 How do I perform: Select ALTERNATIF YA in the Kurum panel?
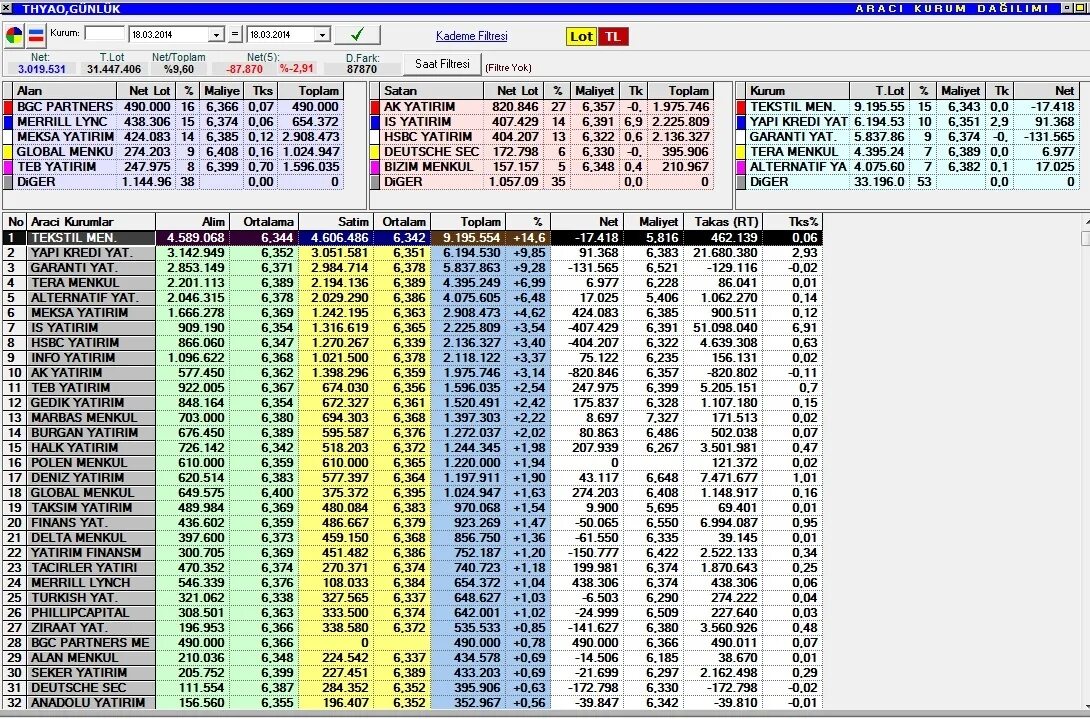coord(907,167)
